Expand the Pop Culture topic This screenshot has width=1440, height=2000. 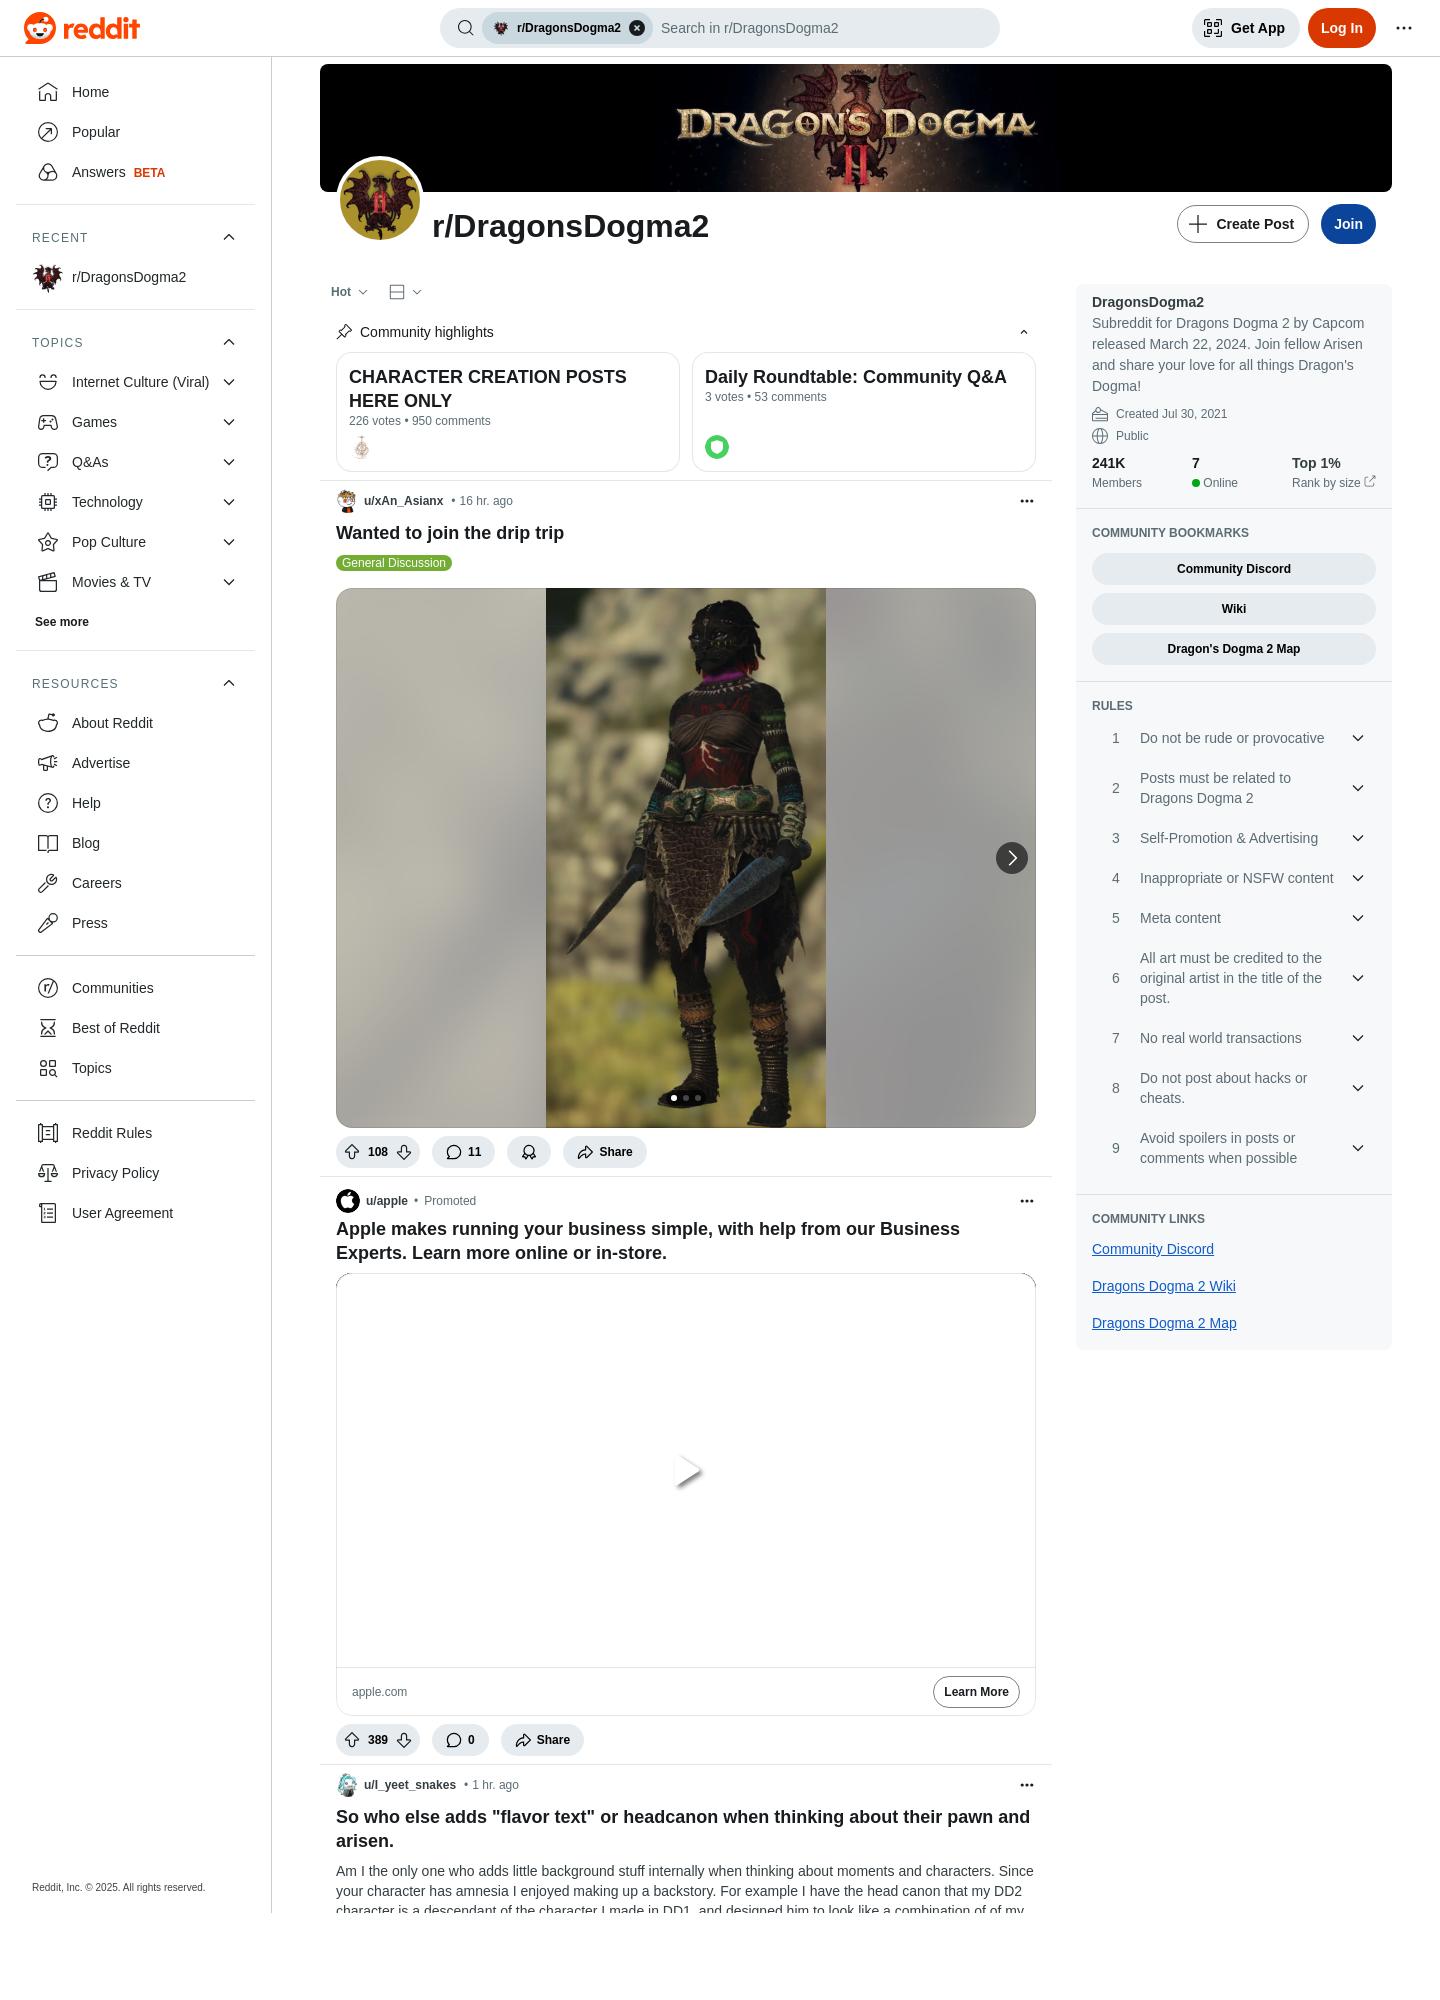pos(229,542)
